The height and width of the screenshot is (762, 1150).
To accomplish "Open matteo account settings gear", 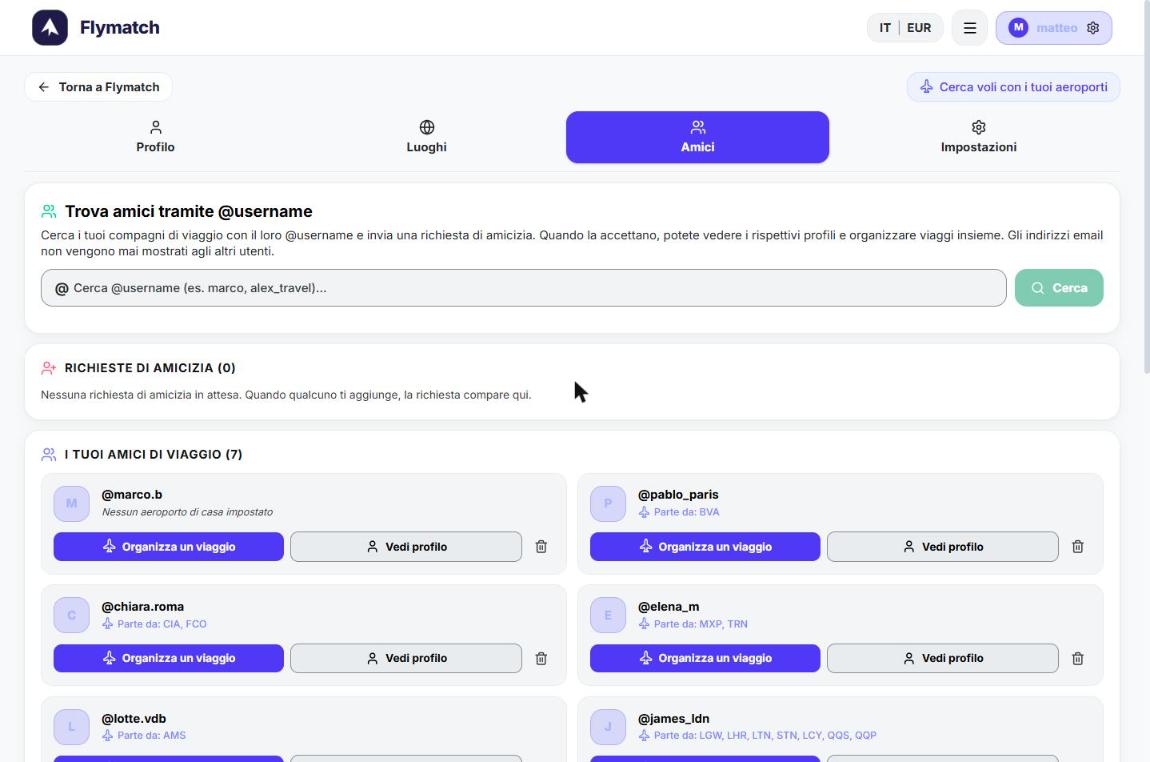I will click(x=1093, y=28).
